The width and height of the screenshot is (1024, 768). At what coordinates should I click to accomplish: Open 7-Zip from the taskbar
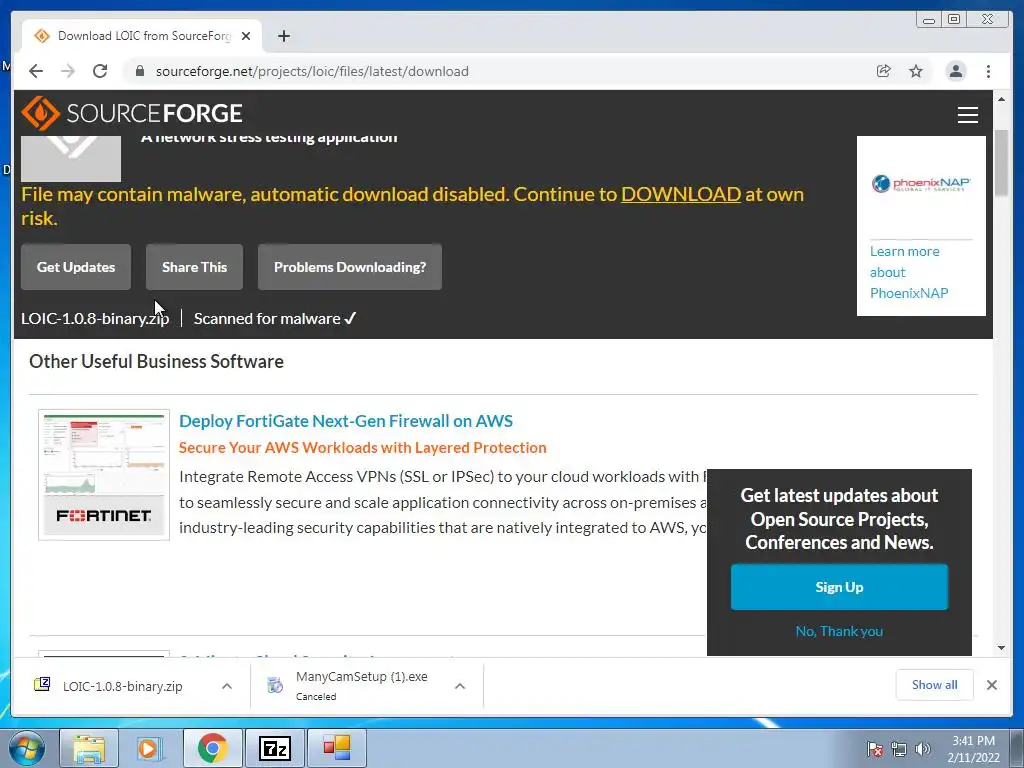pyautogui.click(x=274, y=748)
